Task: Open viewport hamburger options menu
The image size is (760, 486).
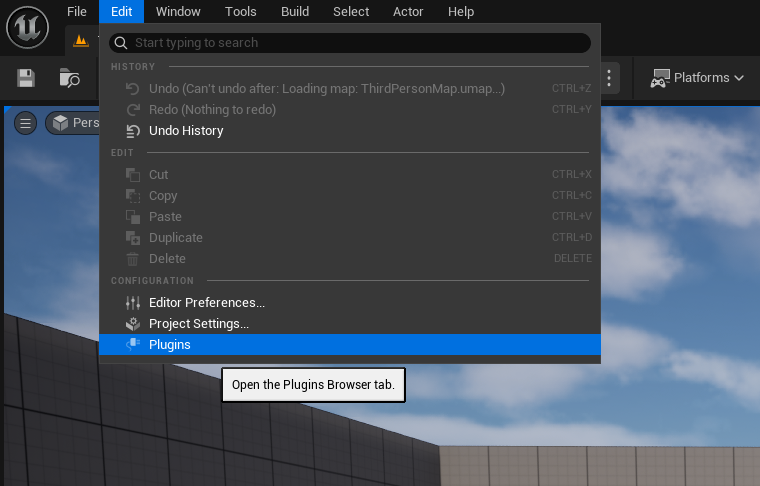Action: 25,123
